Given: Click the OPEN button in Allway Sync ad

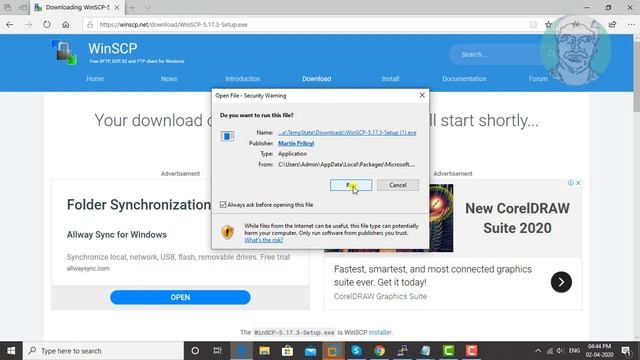Looking at the screenshot, I should [x=180, y=297].
